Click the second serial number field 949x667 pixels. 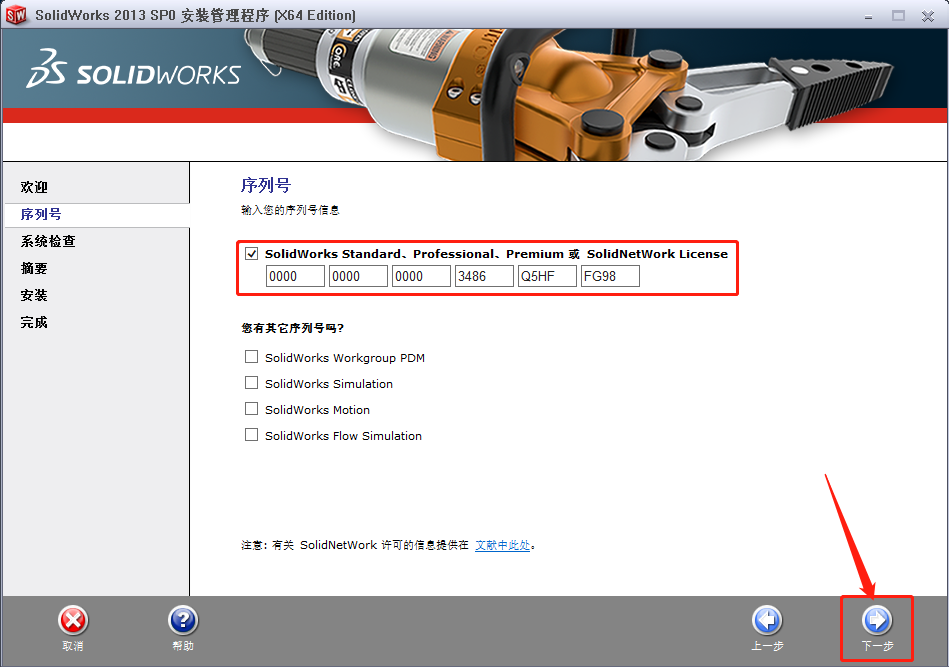pos(358,276)
